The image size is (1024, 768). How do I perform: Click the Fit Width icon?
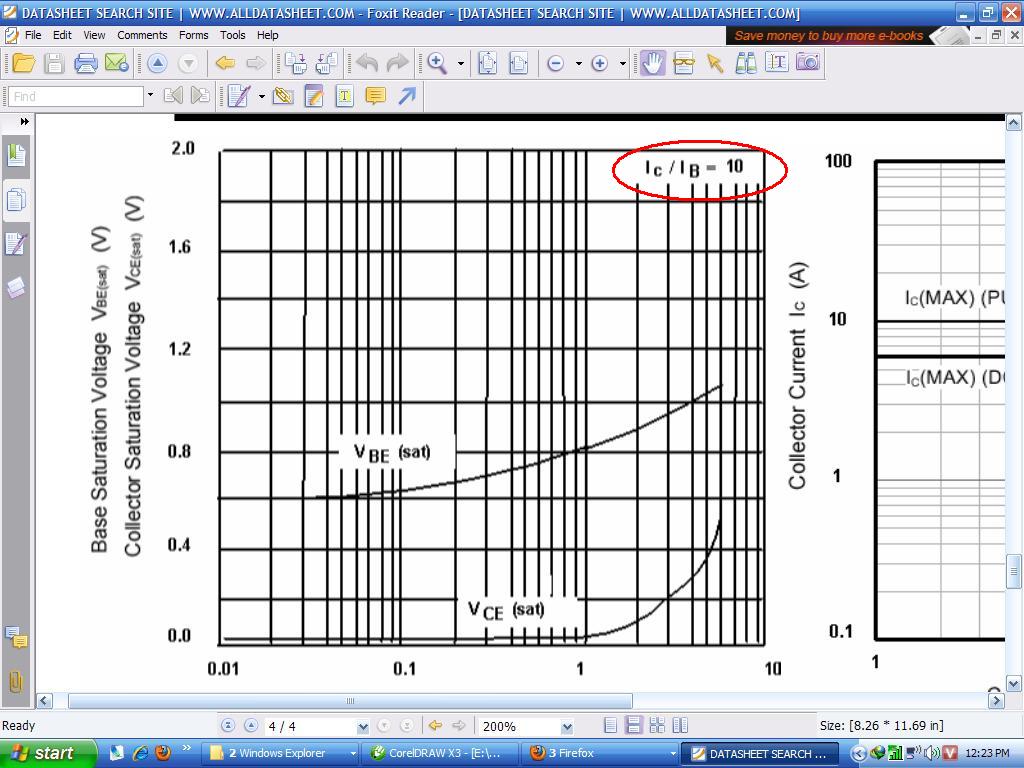[519, 63]
